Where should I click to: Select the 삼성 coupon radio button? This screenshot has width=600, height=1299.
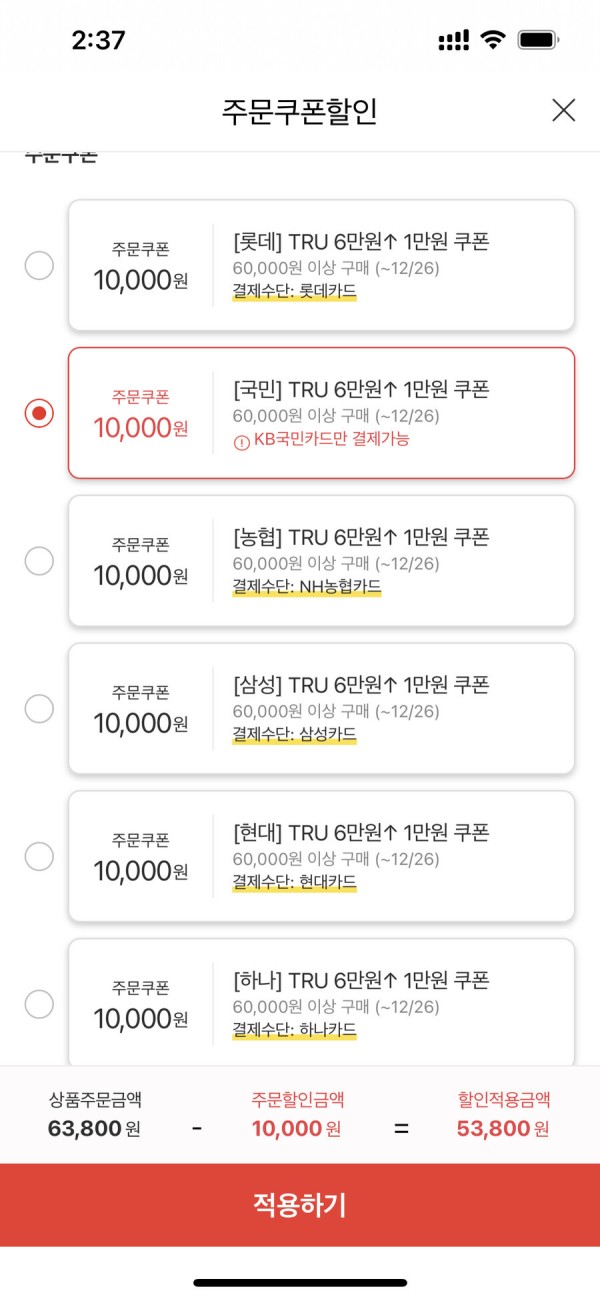pyautogui.click(x=39, y=709)
